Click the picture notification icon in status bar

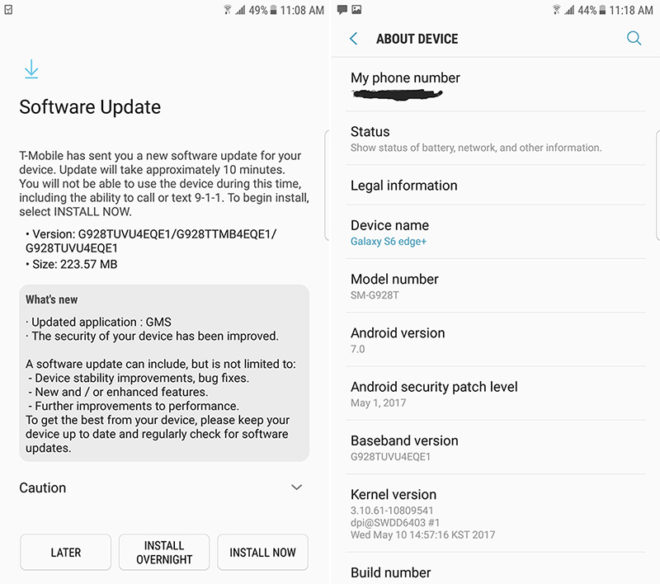357,10
